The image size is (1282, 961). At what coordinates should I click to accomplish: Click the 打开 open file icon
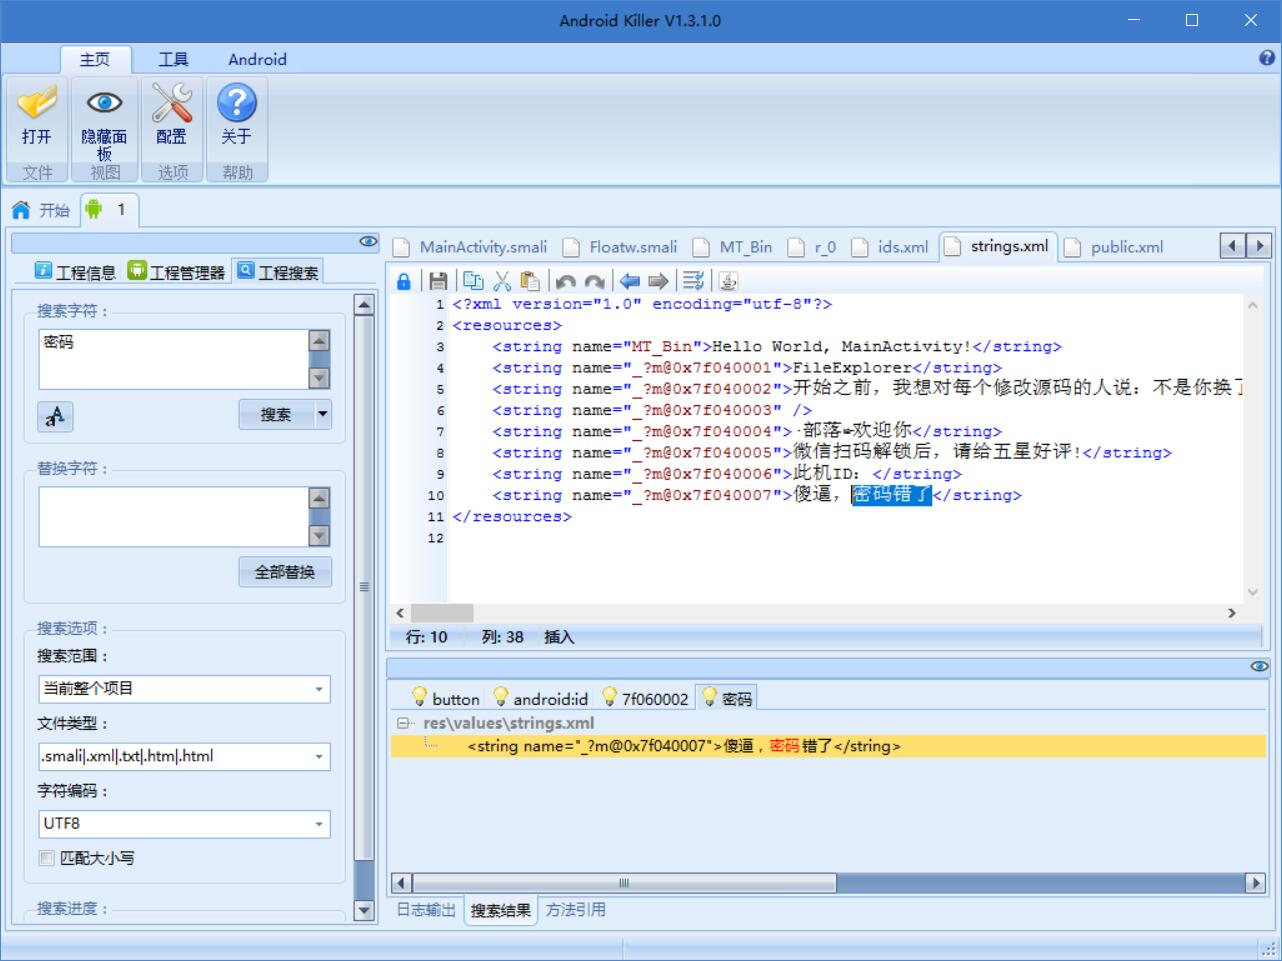click(37, 119)
